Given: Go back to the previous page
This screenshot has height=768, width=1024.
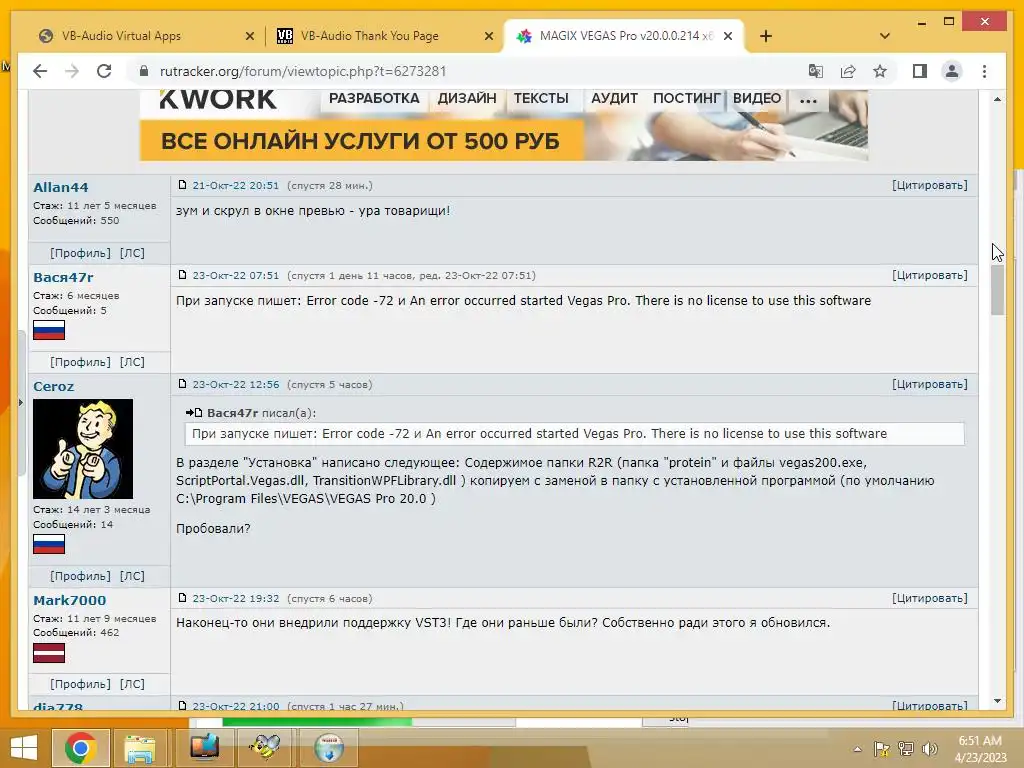Looking at the screenshot, I should (40, 71).
